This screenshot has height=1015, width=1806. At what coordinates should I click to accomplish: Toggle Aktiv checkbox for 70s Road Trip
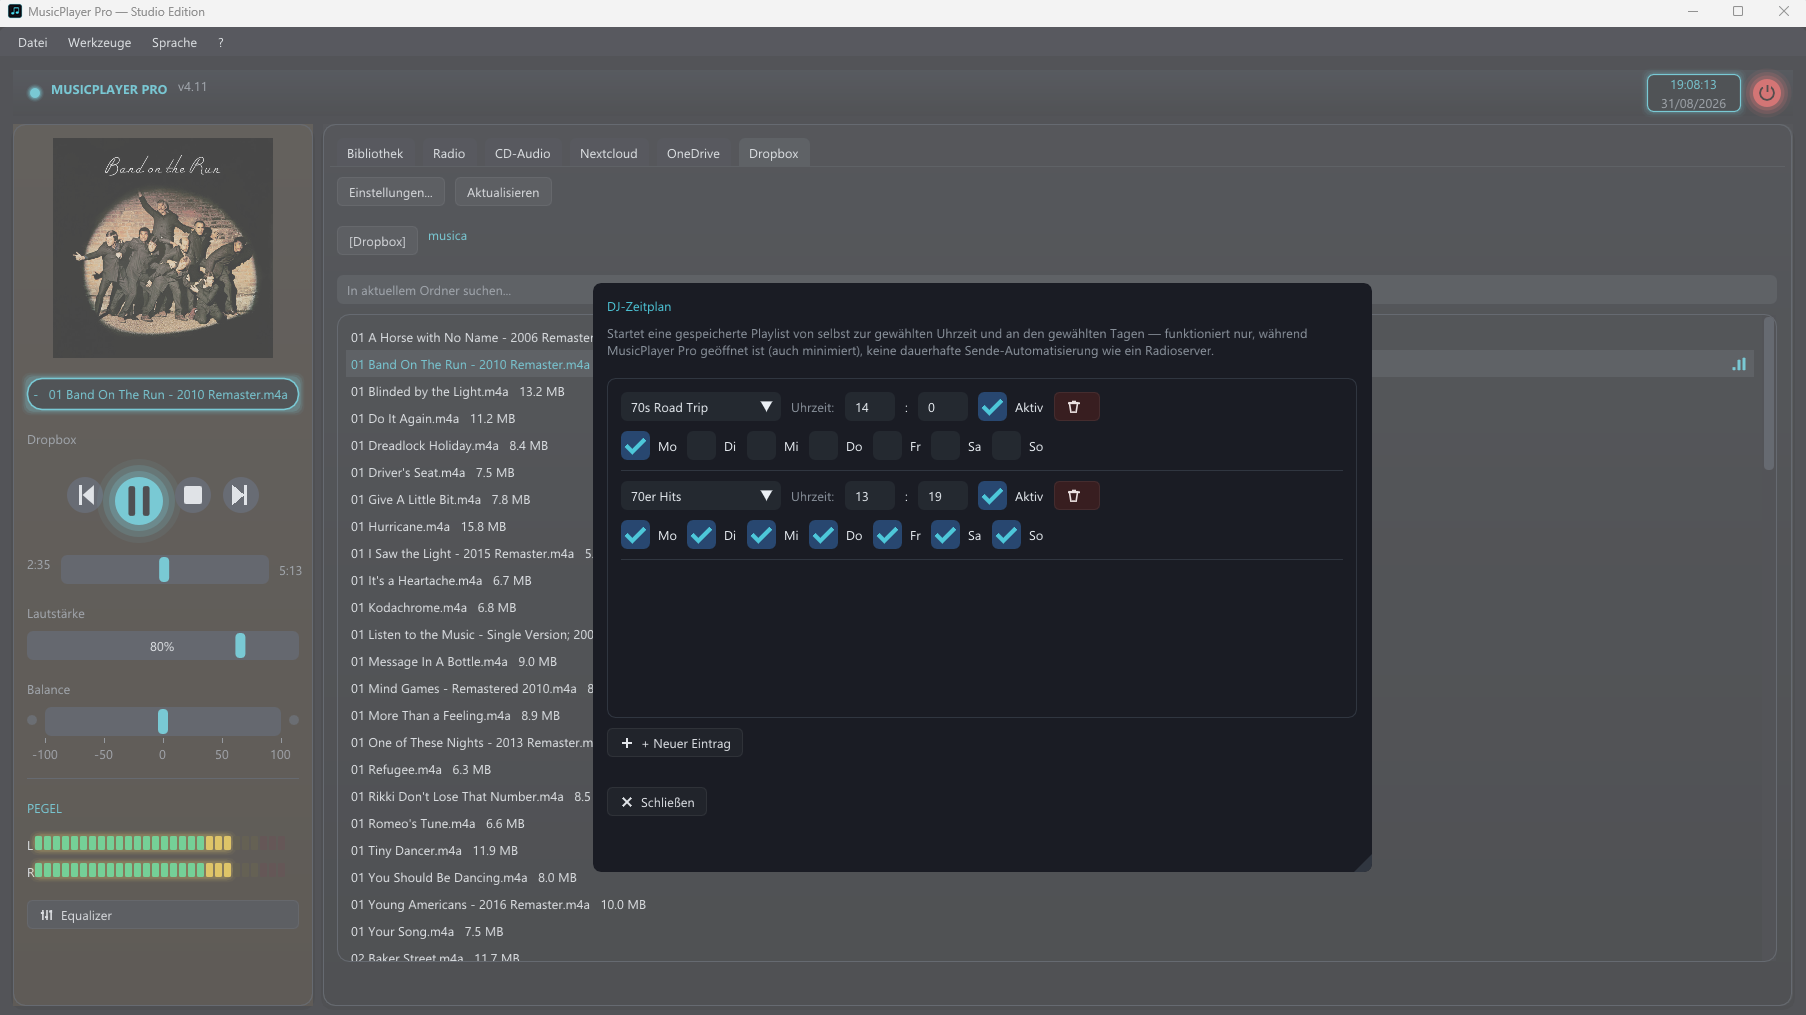992,407
